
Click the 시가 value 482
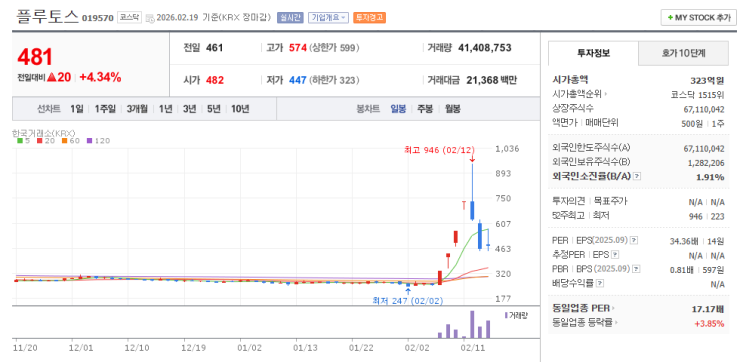[x=215, y=80]
